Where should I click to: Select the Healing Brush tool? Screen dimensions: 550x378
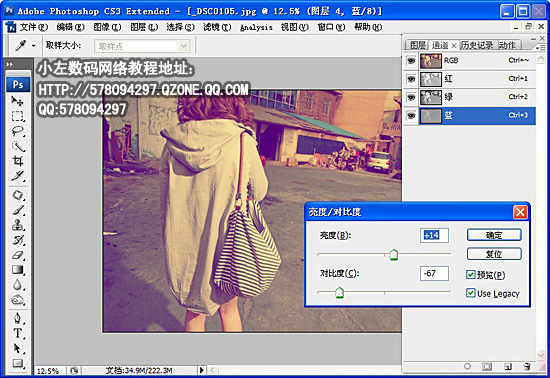click(x=18, y=195)
